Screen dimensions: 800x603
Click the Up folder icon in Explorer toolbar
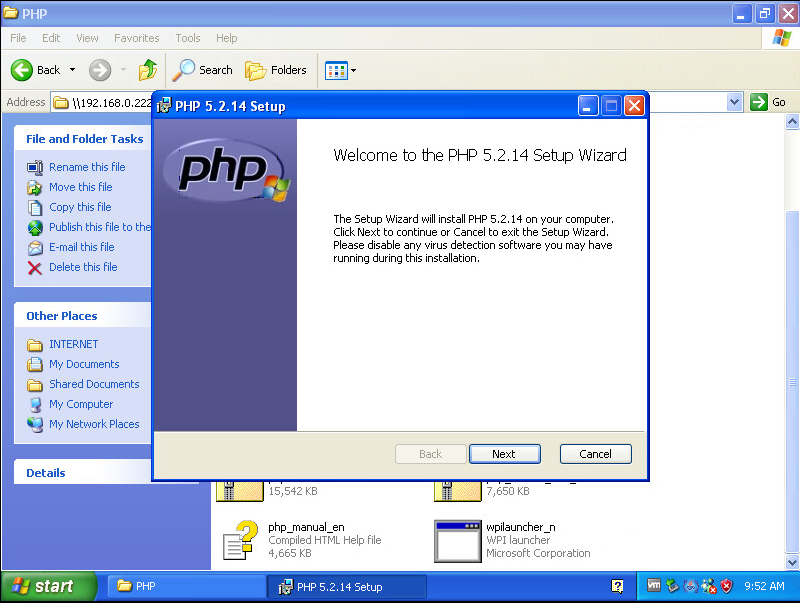coord(148,70)
